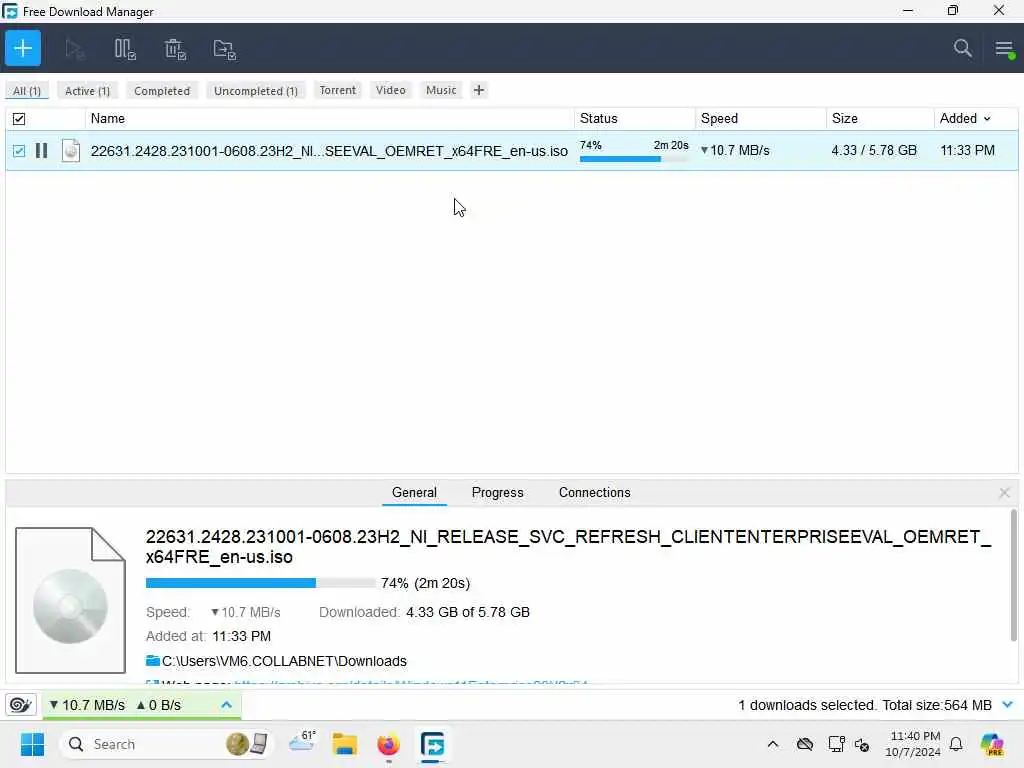Expand the speed panel chevron in status bar
This screenshot has height=768, width=1024.
point(227,705)
